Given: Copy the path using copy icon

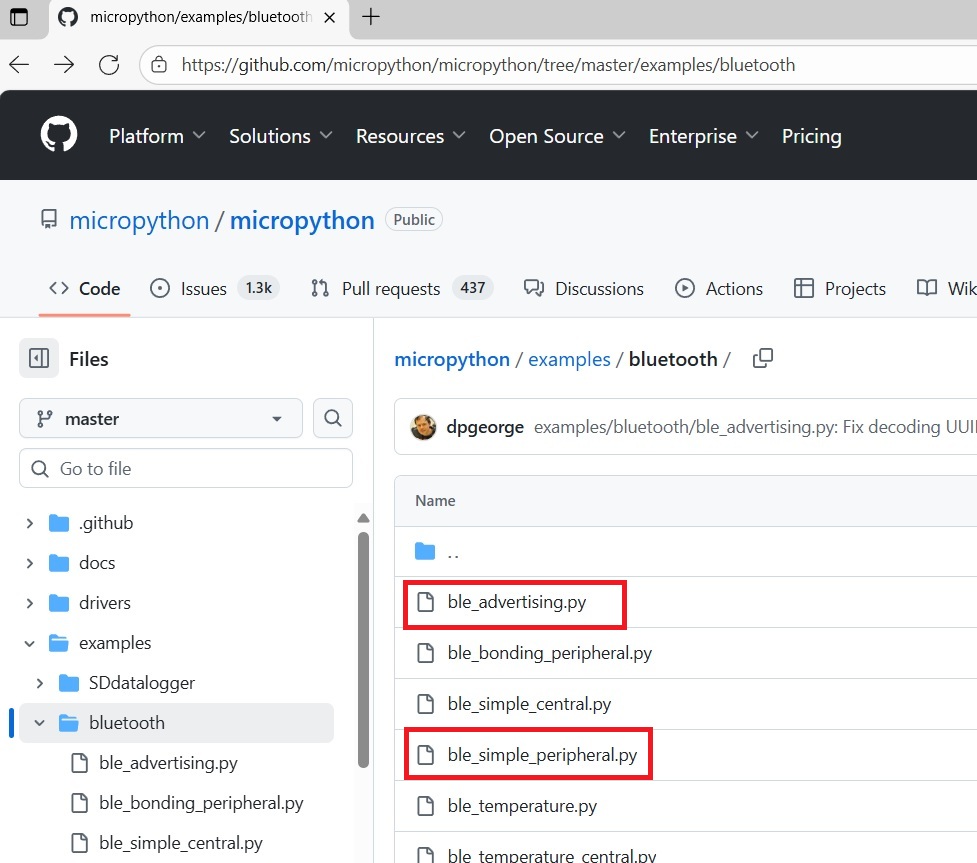Looking at the screenshot, I should point(762,358).
